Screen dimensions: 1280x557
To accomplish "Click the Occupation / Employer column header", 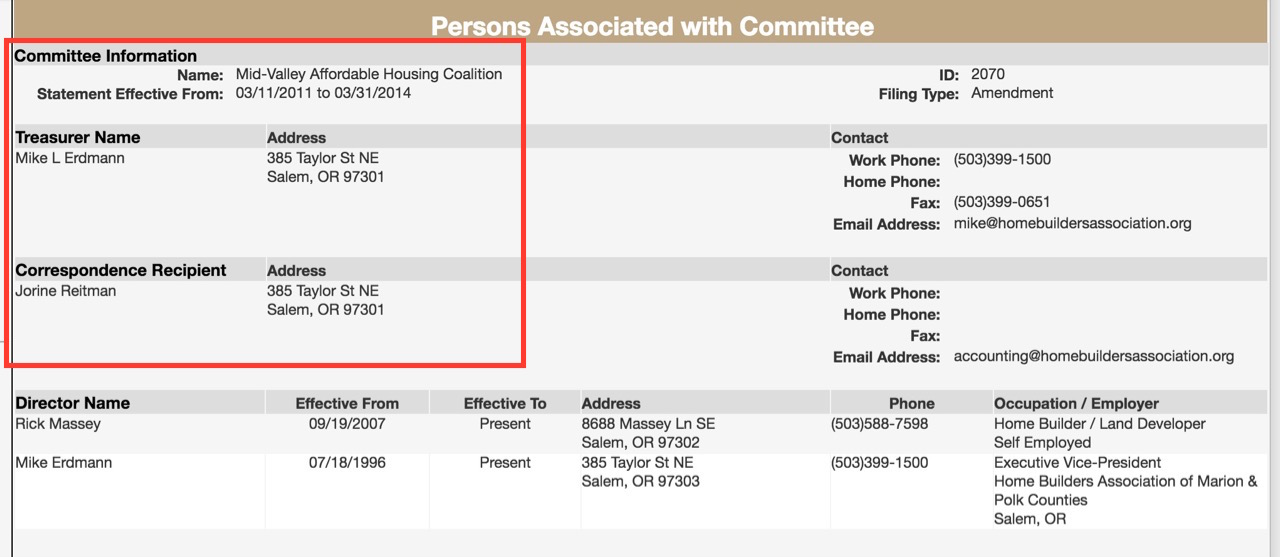I will (1076, 404).
